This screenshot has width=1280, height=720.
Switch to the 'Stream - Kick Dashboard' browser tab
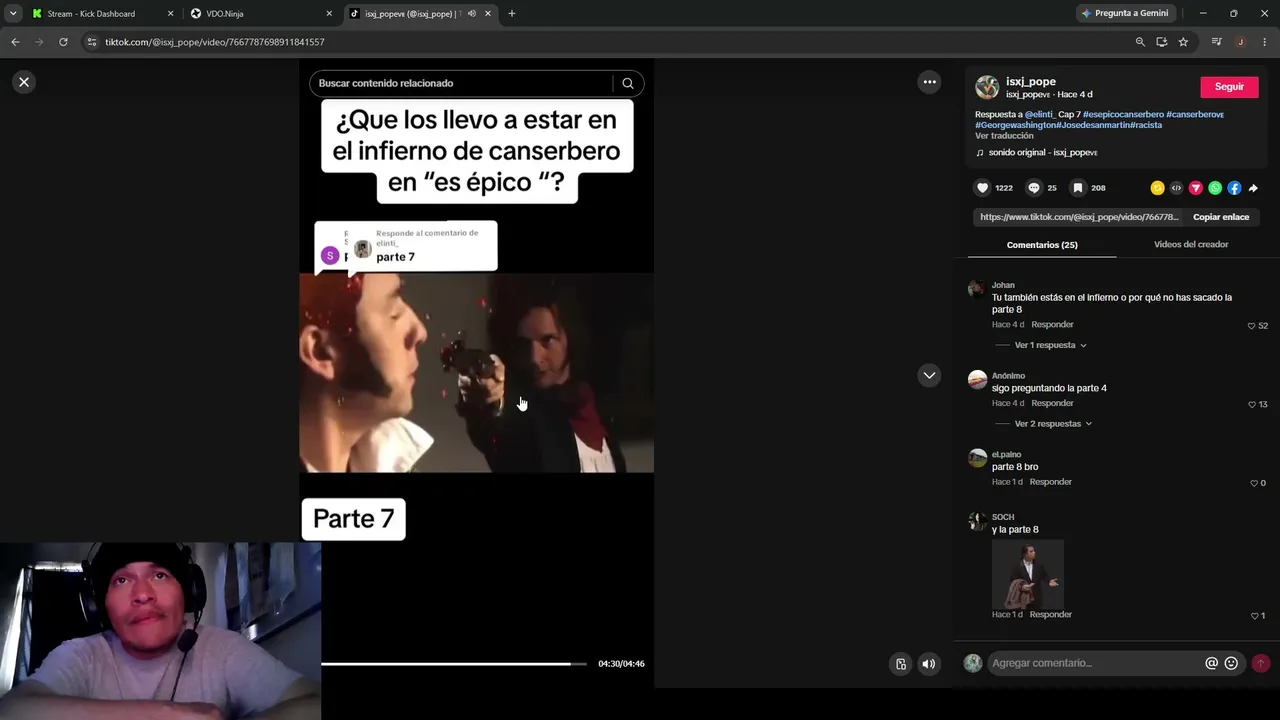(103, 14)
